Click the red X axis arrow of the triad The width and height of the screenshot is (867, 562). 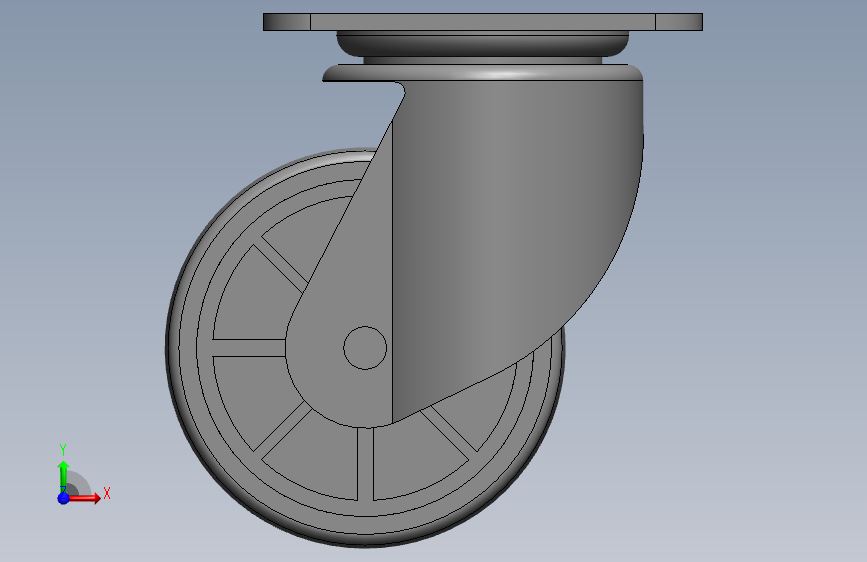84,498
